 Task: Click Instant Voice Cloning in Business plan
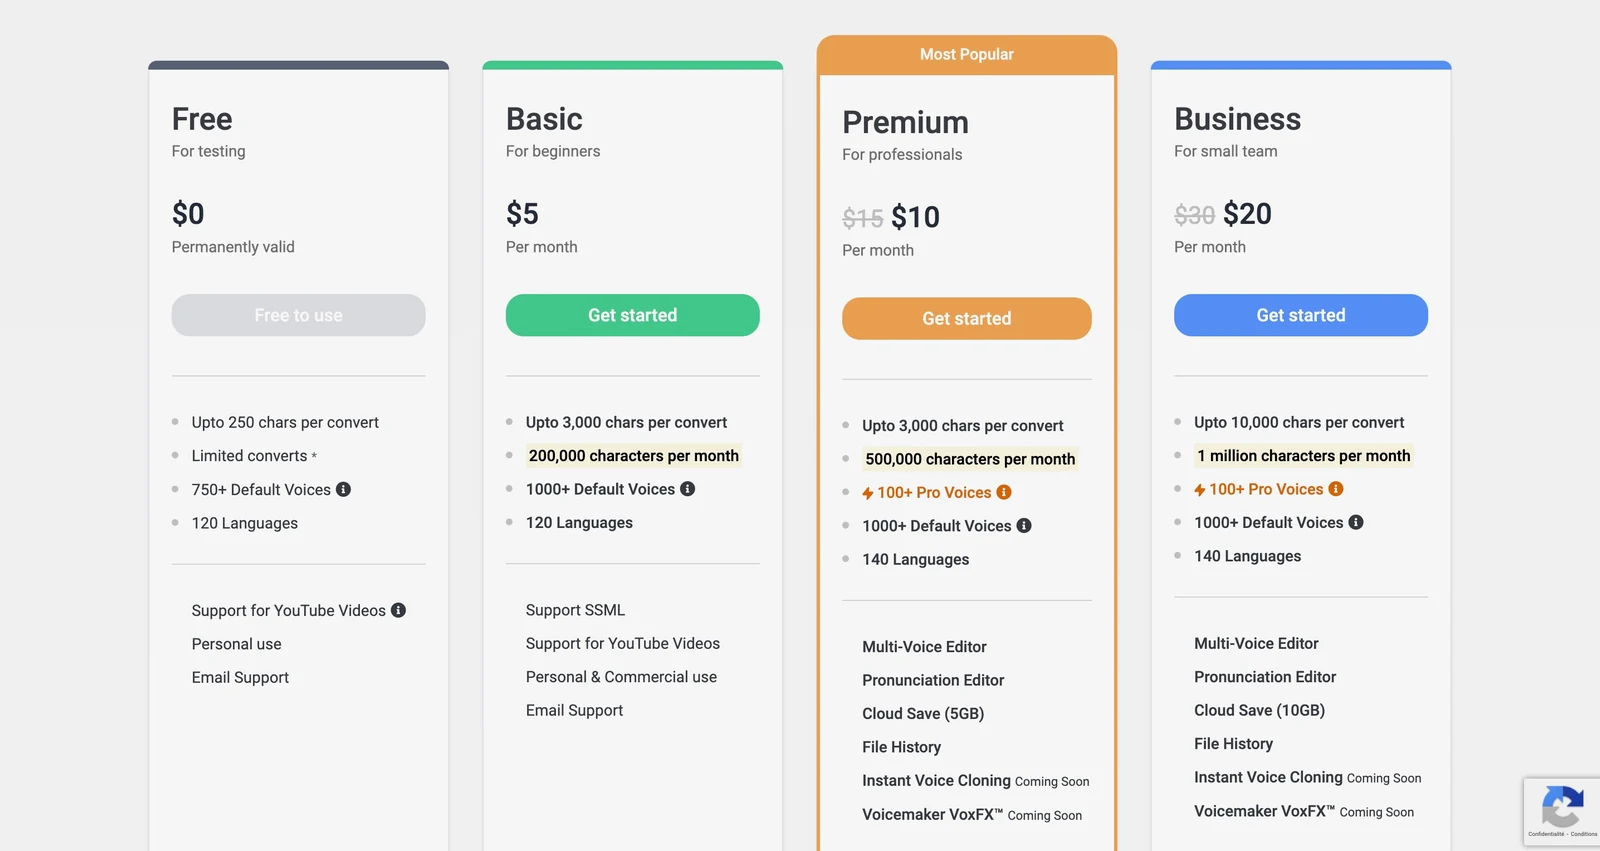[x=1268, y=777]
